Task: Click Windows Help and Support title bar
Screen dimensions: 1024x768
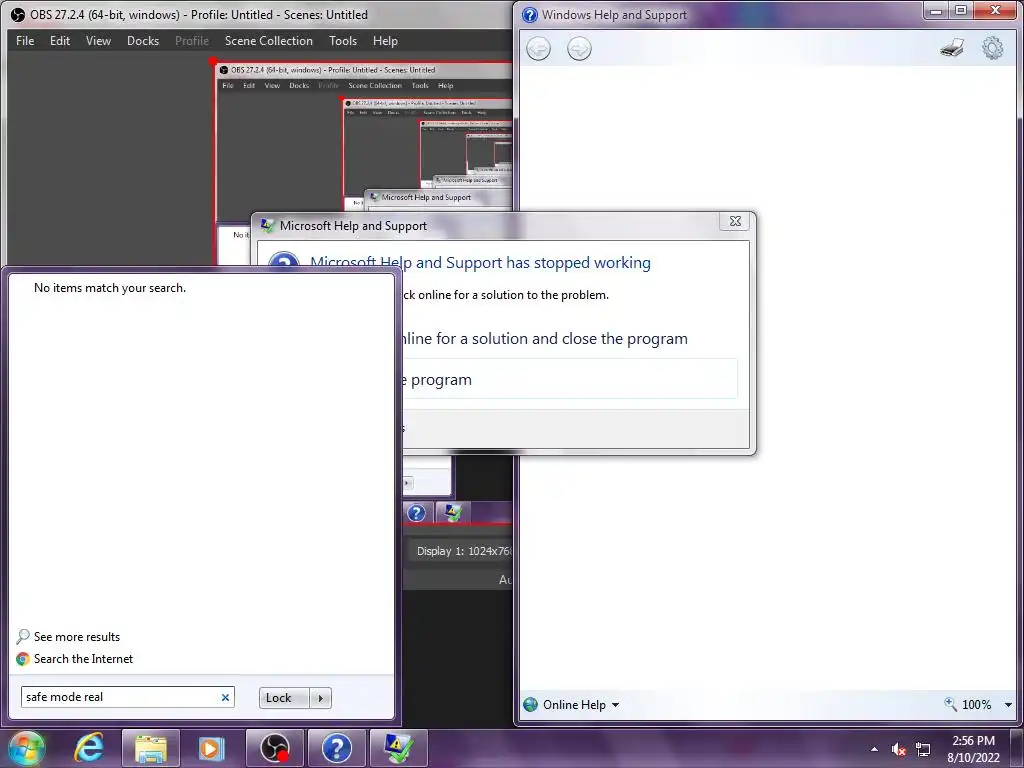Action: [718, 14]
